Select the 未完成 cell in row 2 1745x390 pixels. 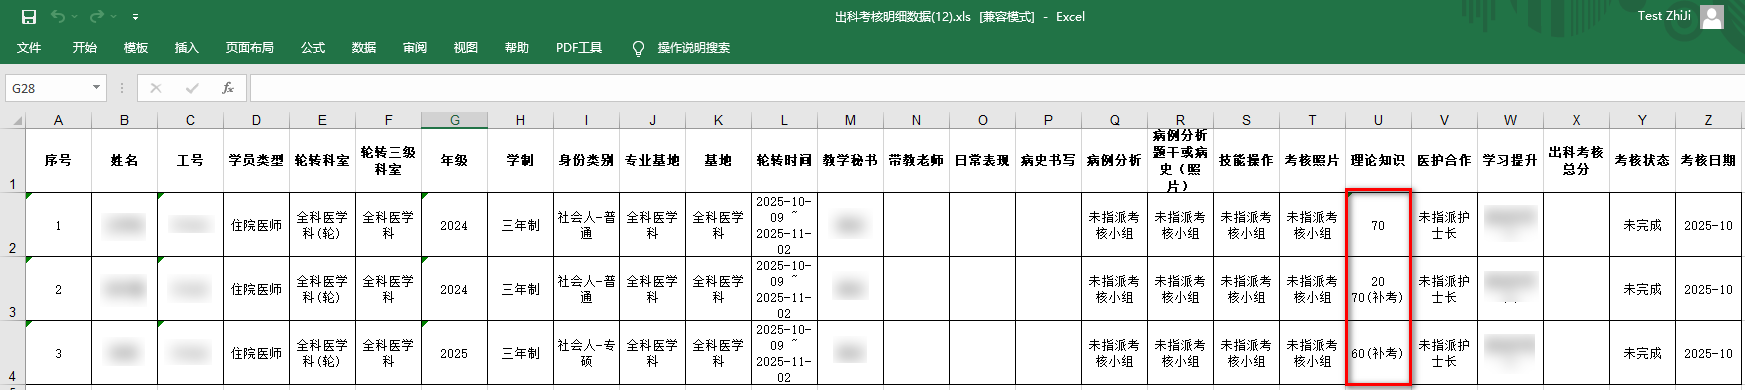1642,225
